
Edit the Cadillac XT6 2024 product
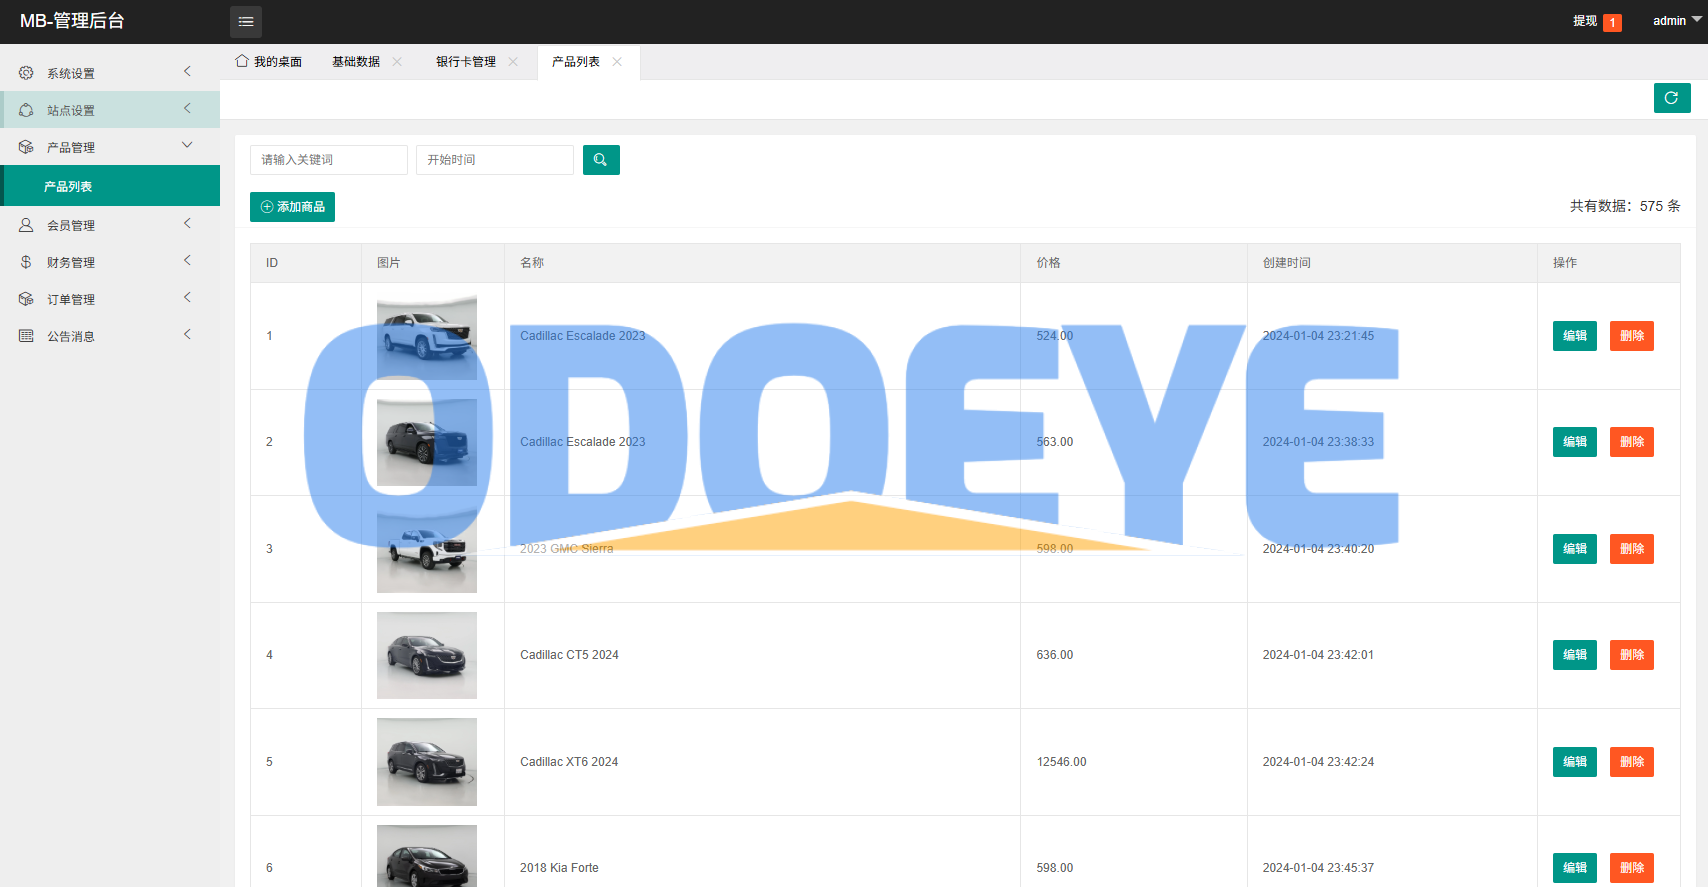coord(1575,762)
